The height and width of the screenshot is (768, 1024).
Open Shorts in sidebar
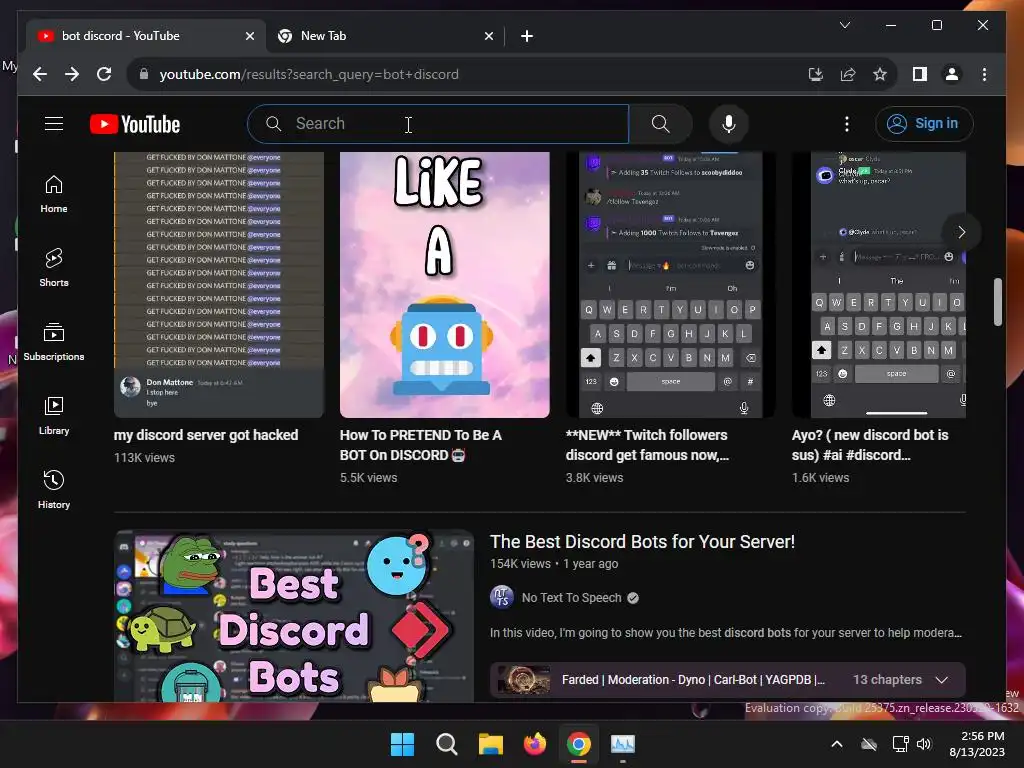54,268
